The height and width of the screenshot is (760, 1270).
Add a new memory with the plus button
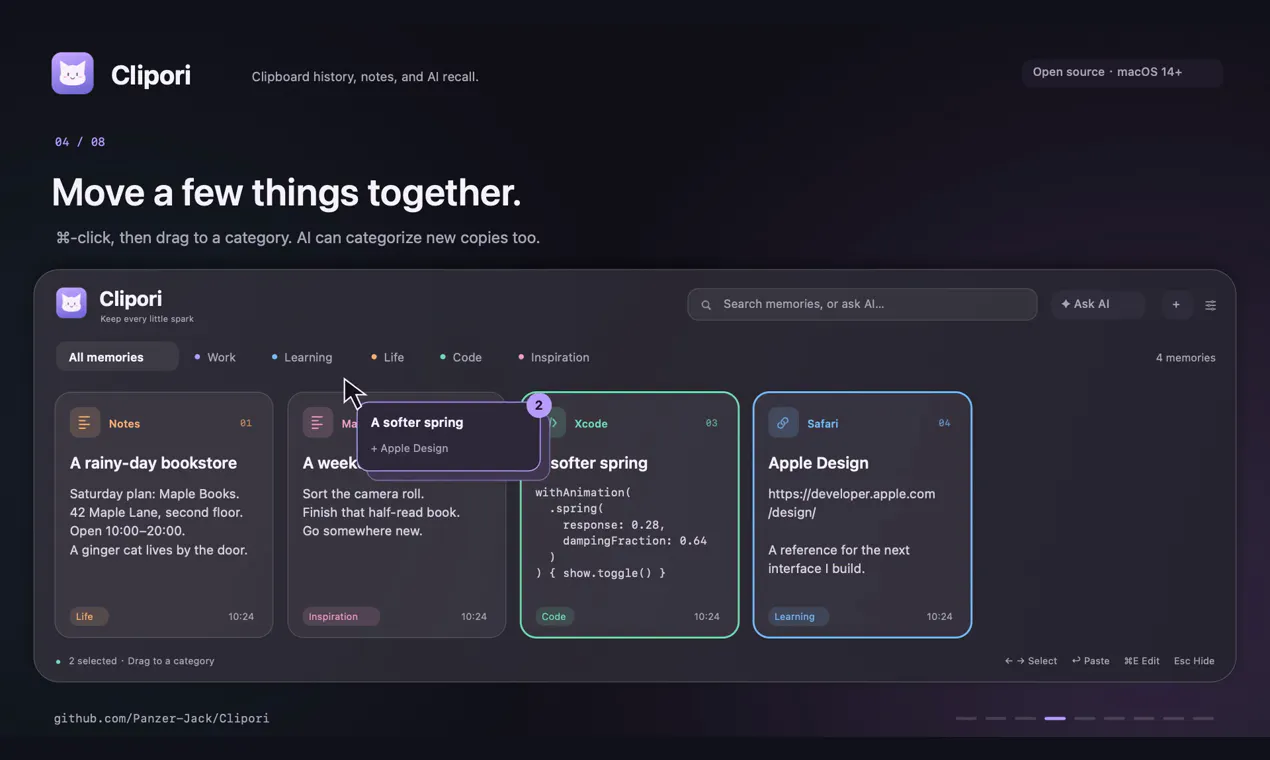tap(1176, 305)
